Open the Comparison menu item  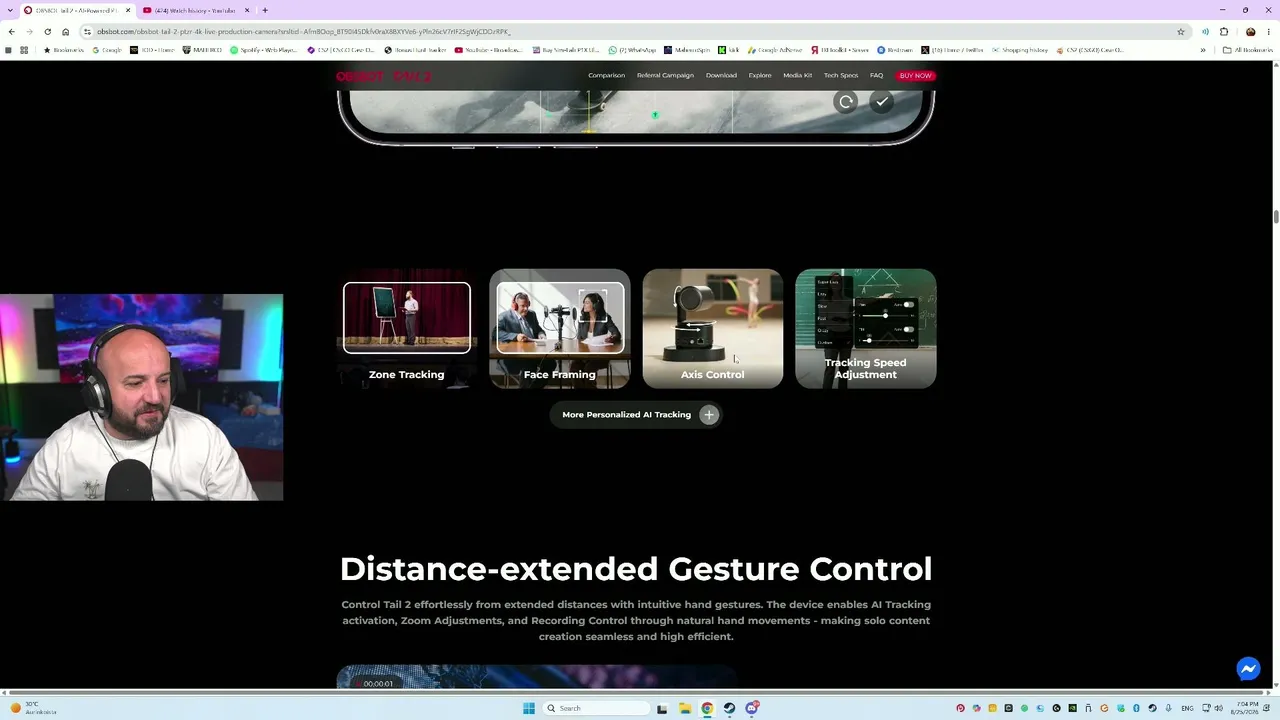(x=606, y=76)
